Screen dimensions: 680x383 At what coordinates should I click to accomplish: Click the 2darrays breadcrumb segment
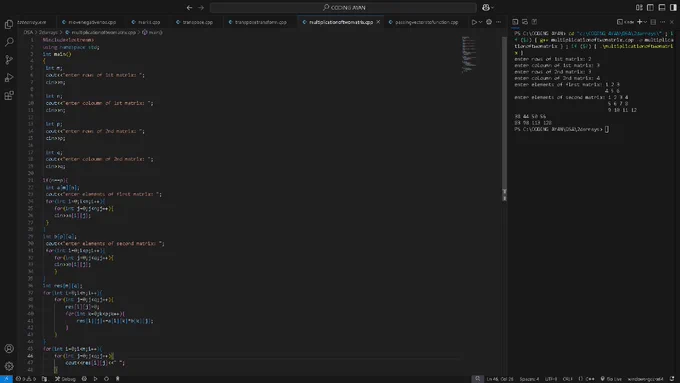click(x=48, y=33)
